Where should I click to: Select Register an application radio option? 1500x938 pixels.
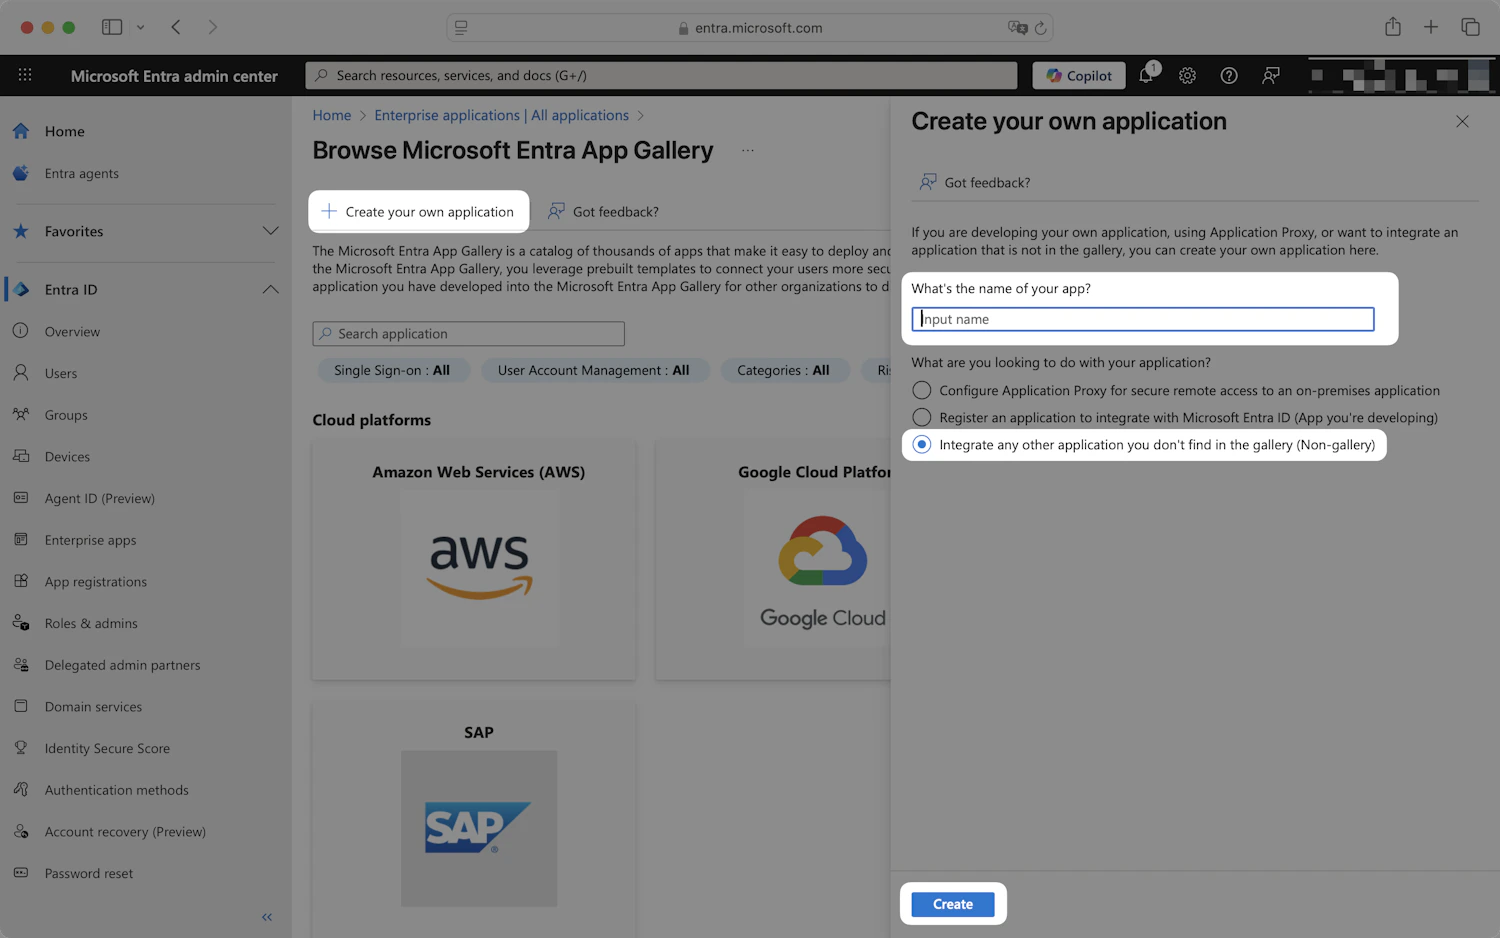click(x=921, y=417)
